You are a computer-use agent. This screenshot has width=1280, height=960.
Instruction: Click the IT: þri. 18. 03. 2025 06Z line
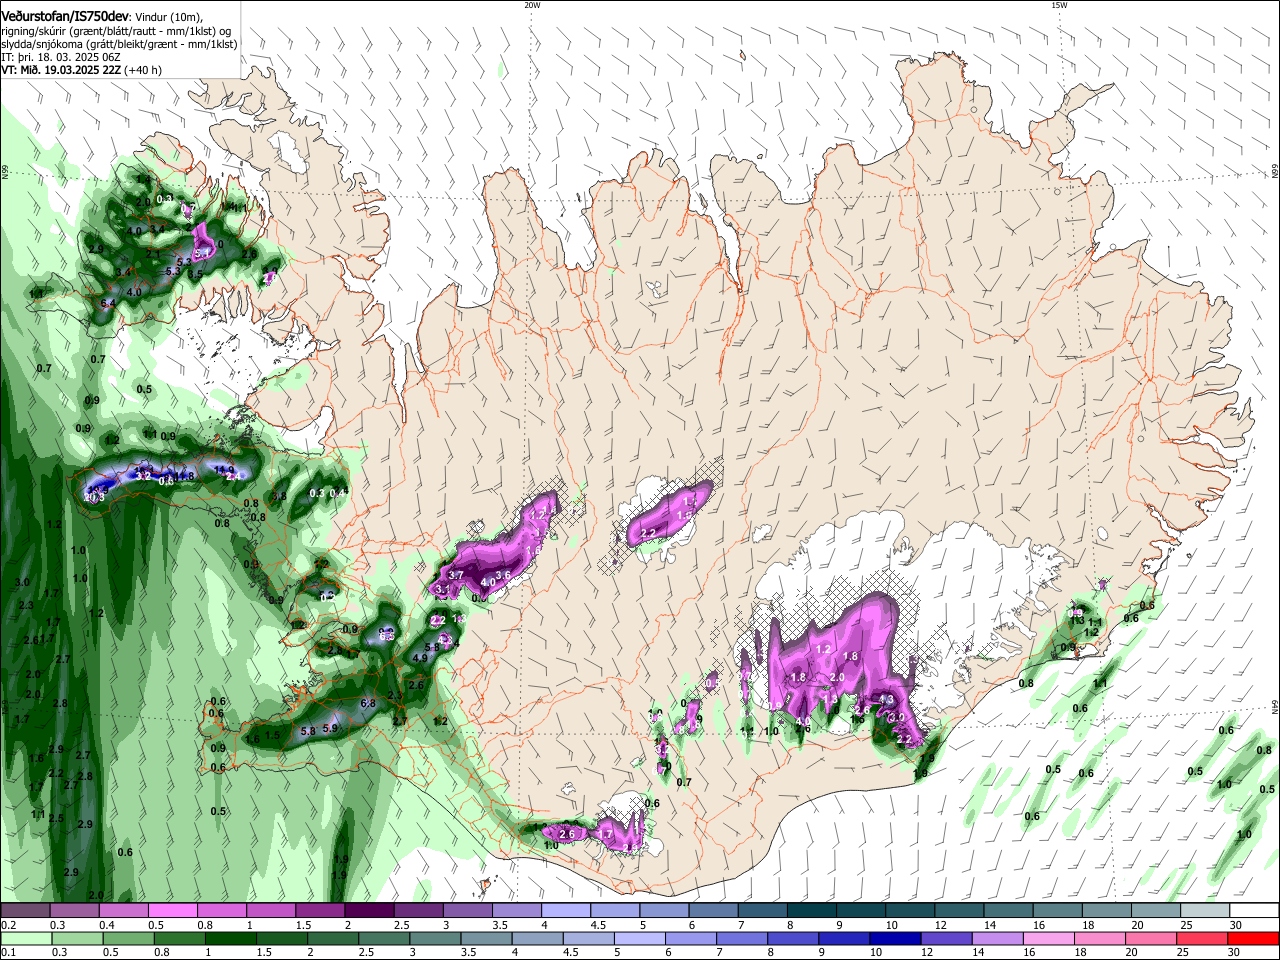pos(60,57)
